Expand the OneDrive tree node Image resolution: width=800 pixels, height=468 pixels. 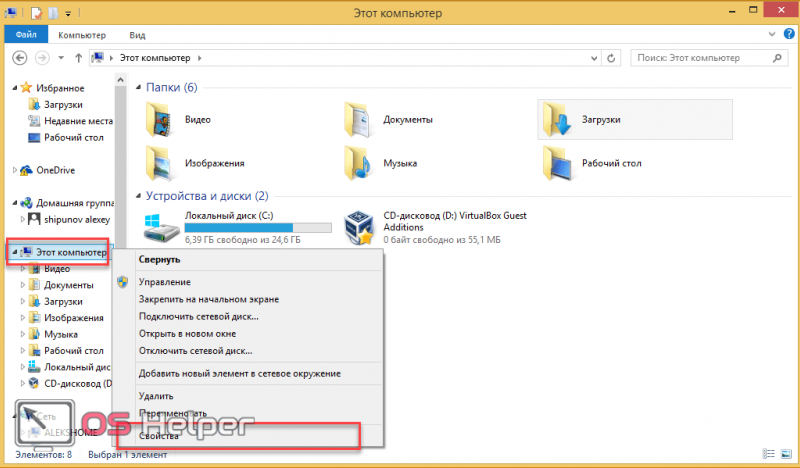(x=15, y=170)
